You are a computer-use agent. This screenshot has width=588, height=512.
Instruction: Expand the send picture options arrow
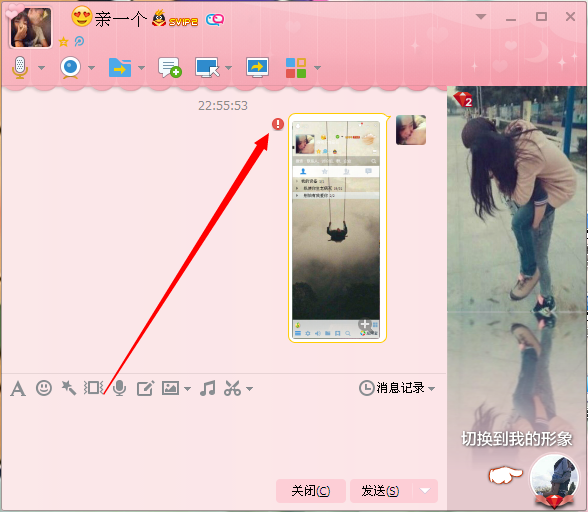click(x=187, y=389)
